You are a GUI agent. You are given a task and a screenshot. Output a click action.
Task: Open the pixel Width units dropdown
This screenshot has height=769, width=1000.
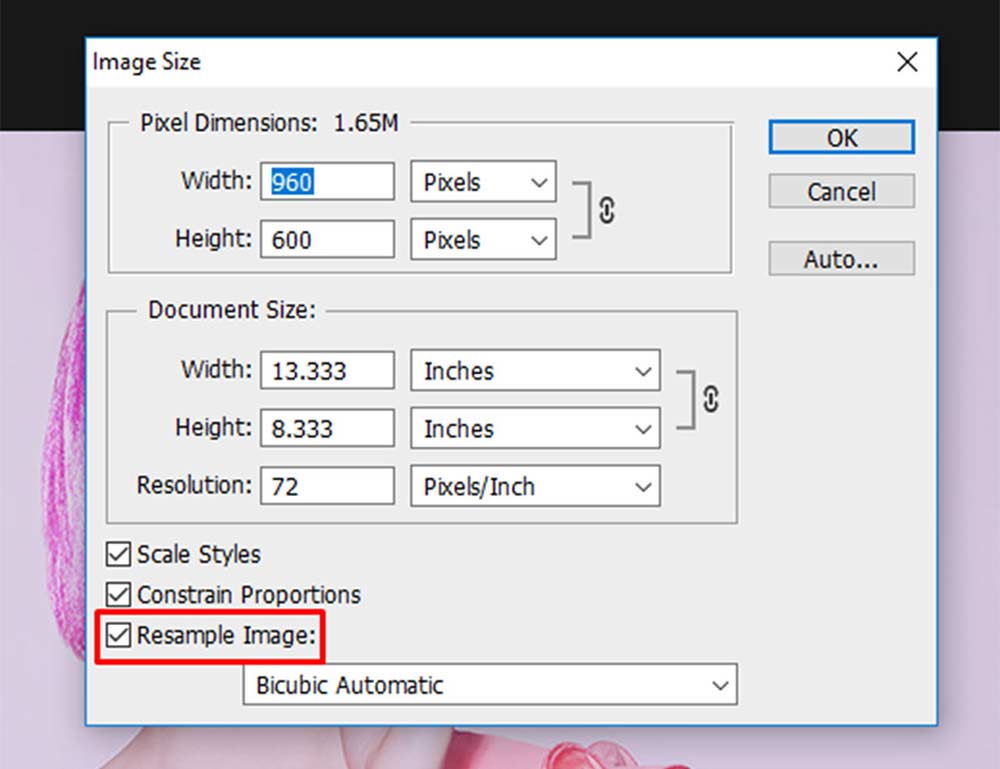(483, 182)
